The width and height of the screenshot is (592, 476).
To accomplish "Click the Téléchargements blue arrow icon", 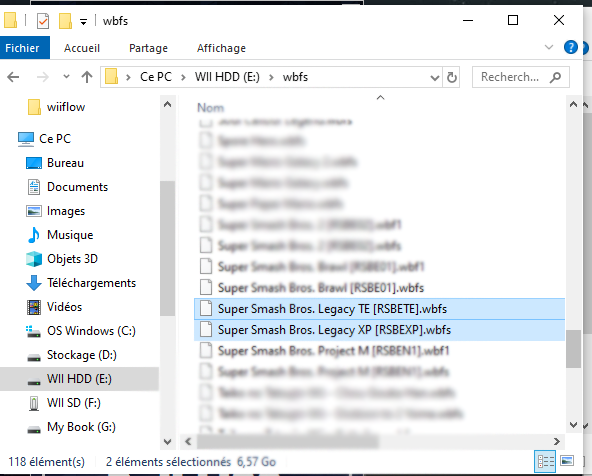I will [34, 283].
